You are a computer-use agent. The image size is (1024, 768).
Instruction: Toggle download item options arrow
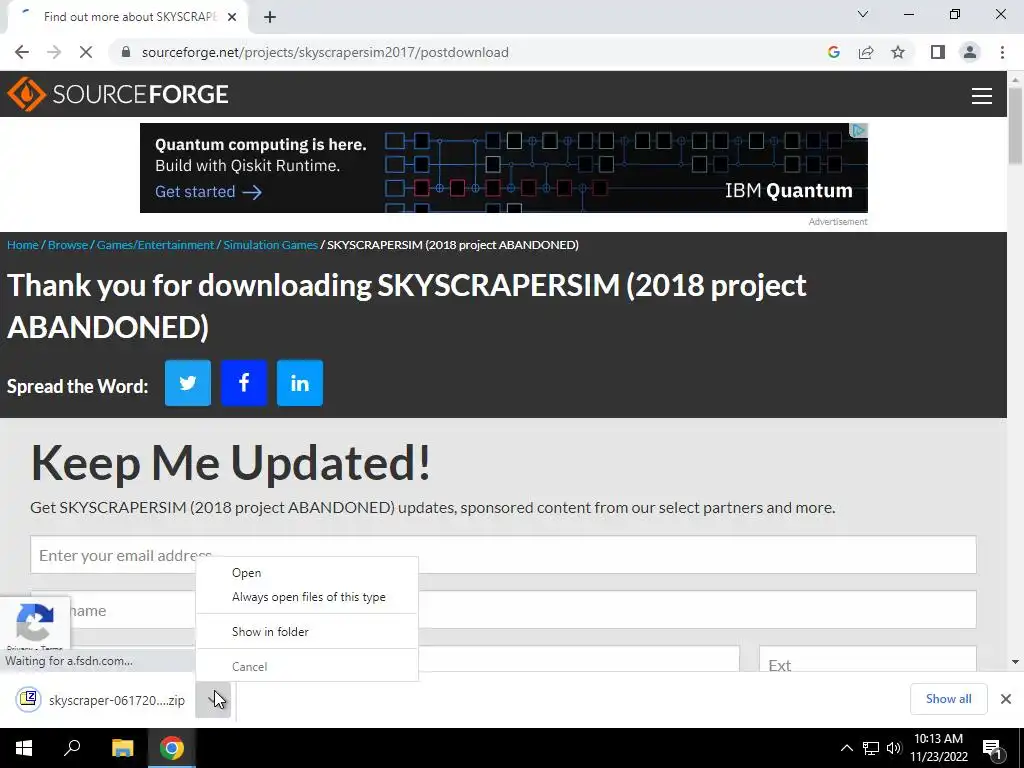pos(213,700)
